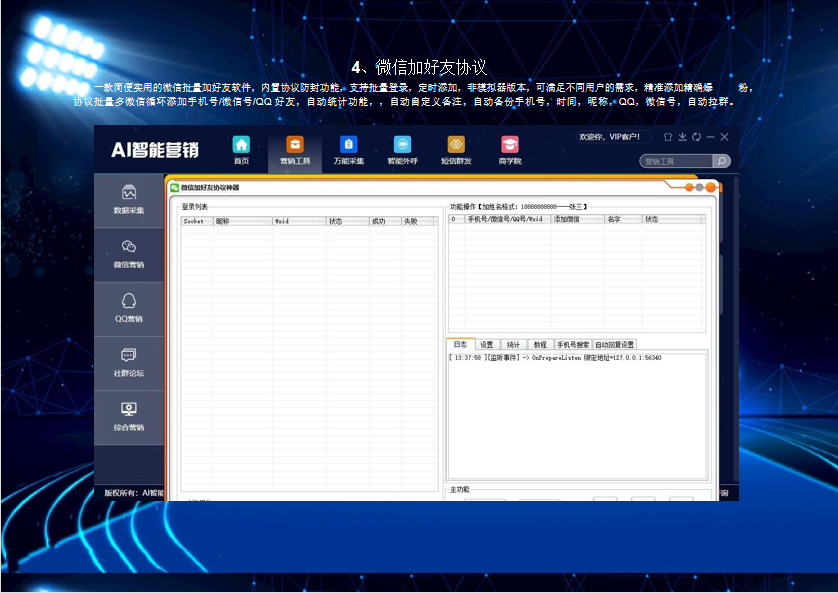Screen dimensions: 838x593
Task: Click the 名字 column header
Action: tap(623, 219)
